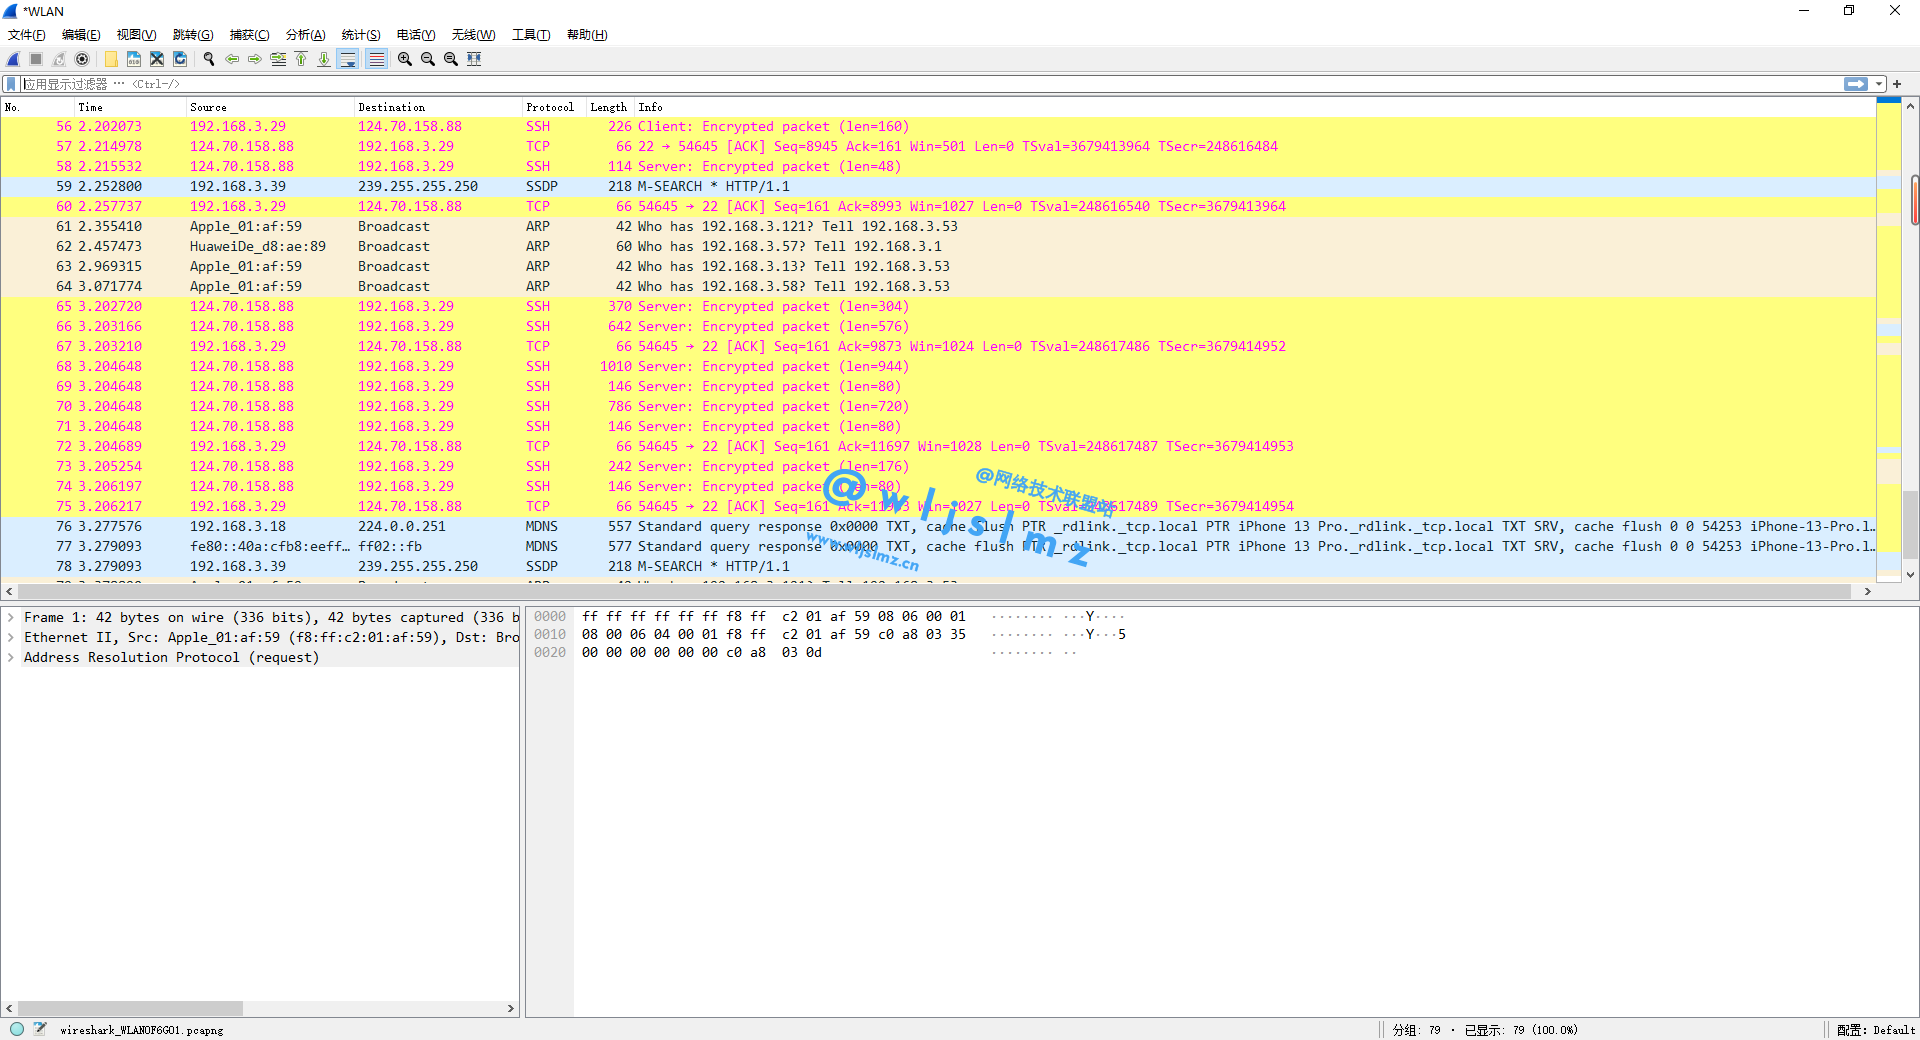
Task: Expand the Ethernet II detail row
Action: click(10, 637)
